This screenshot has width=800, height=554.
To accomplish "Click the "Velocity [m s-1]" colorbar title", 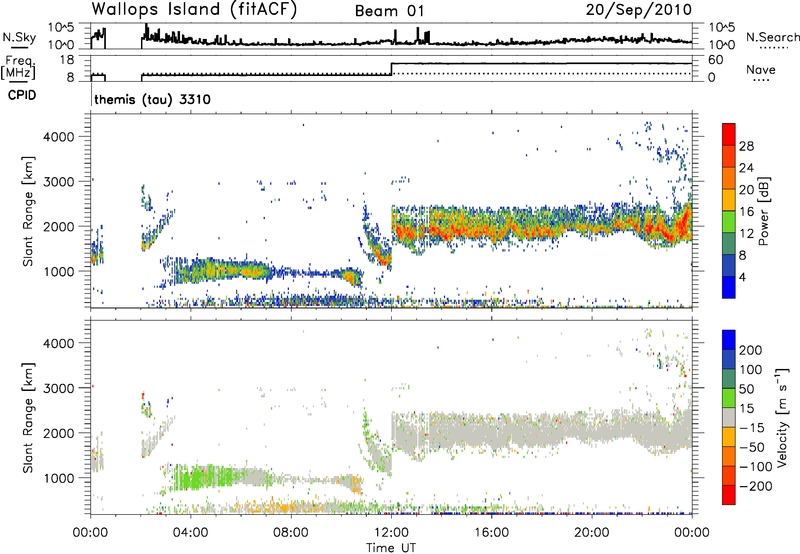I will tap(782, 417).
